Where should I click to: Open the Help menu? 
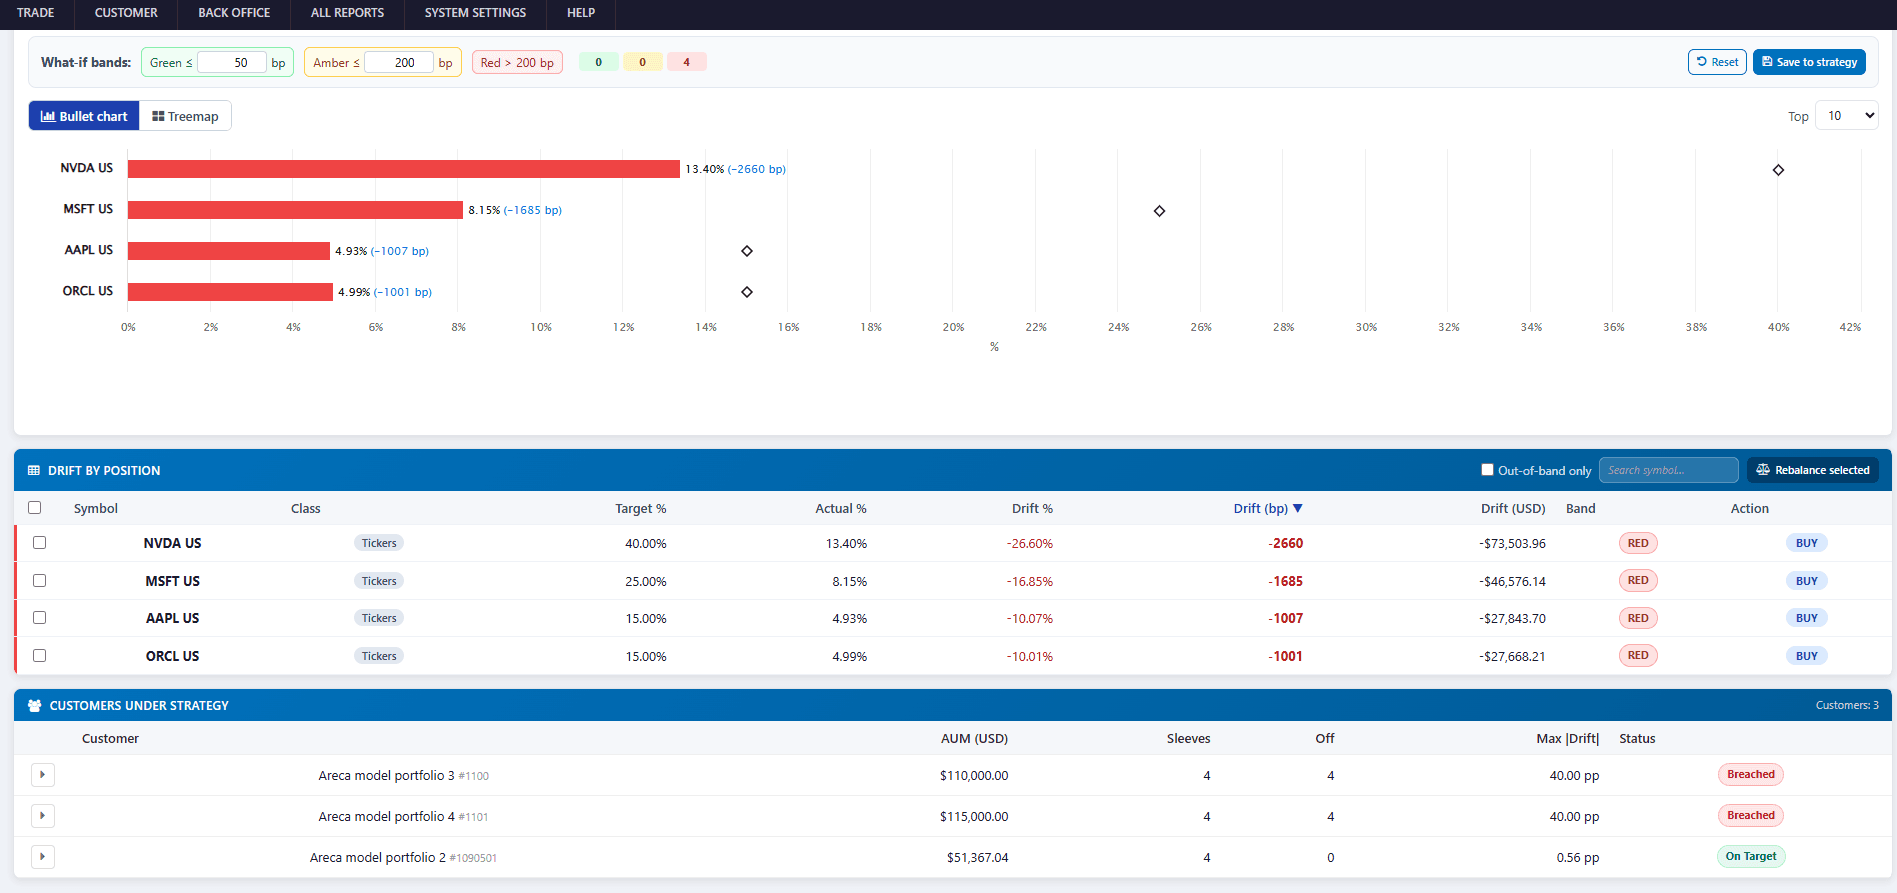[x=581, y=13]
